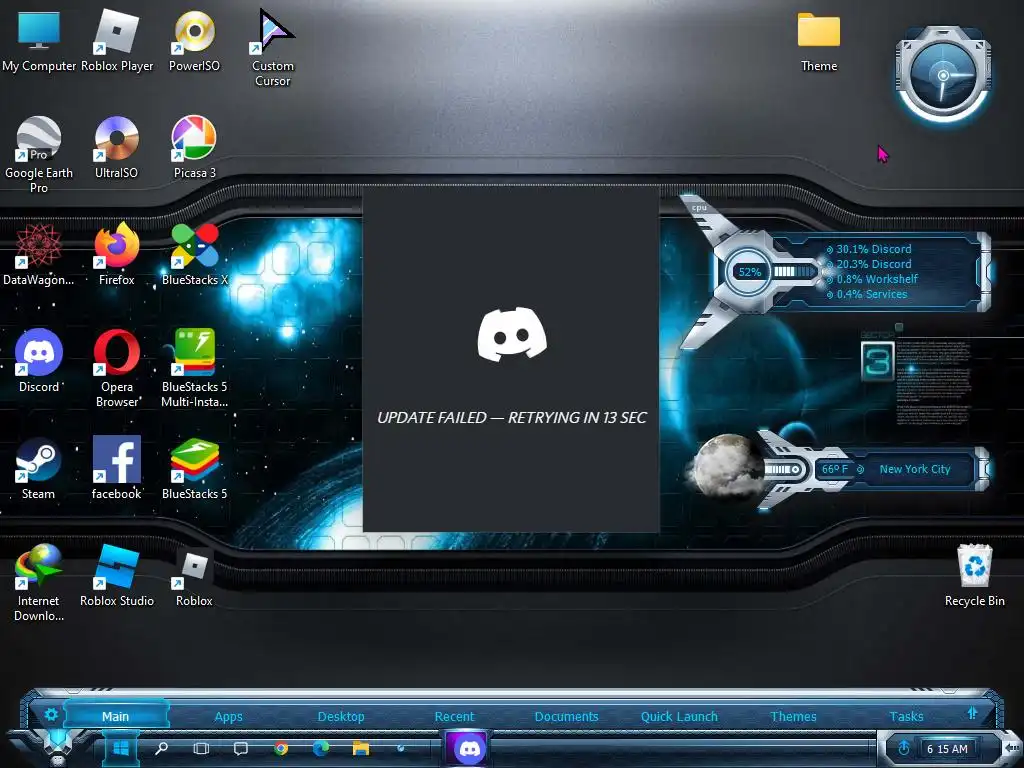Open the facebook shortcut
1024x768 pixels.
coord(116,470)
